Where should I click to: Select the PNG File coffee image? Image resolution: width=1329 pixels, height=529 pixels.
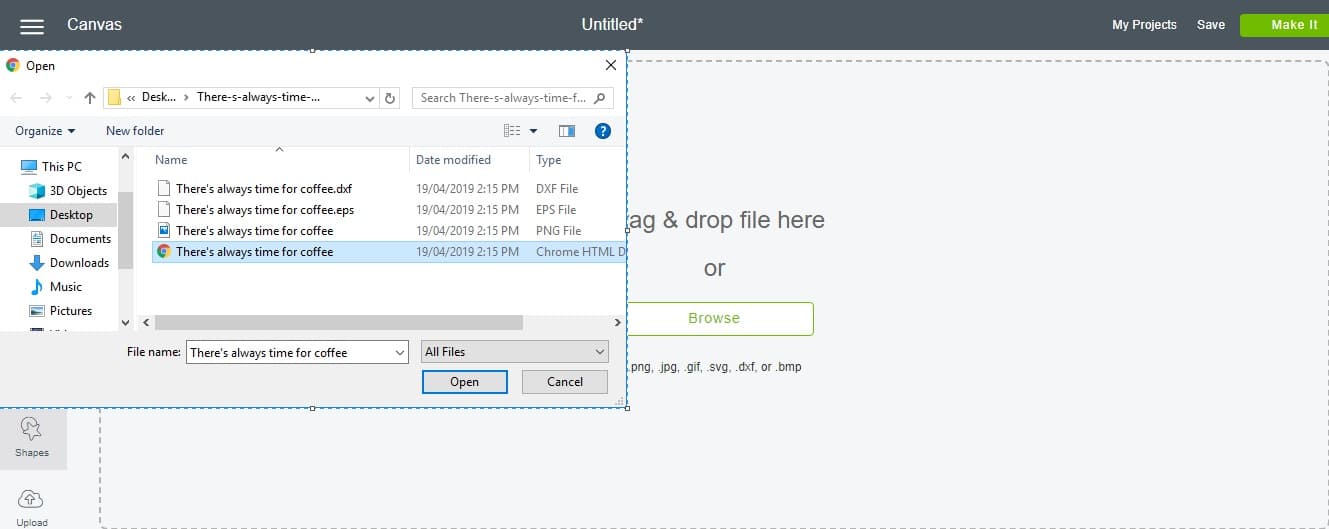coord(255,231)
